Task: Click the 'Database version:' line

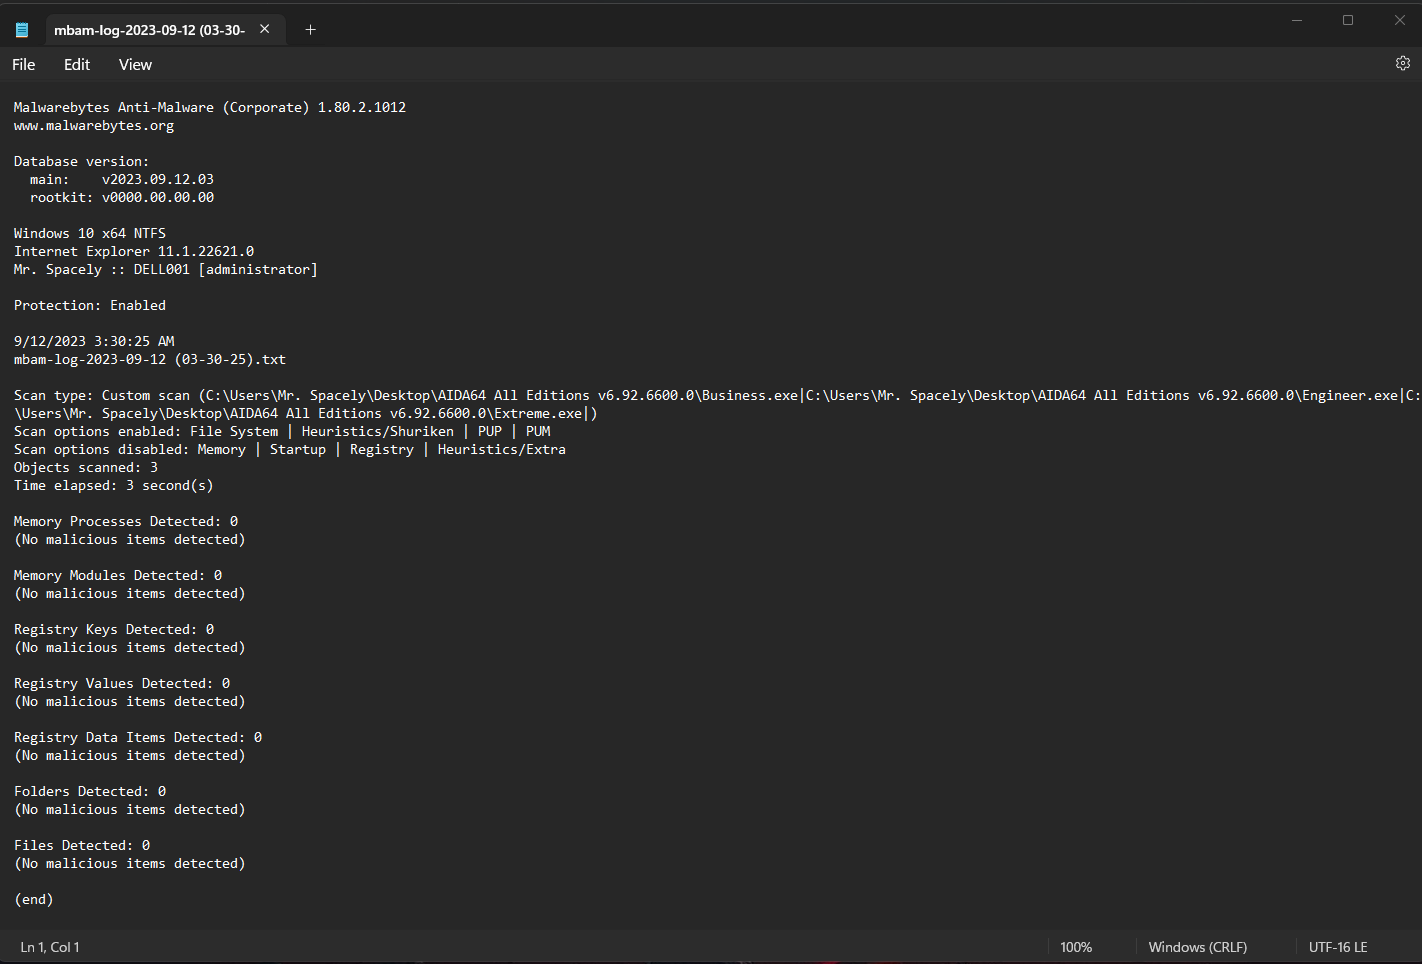Action: (81, 161)
